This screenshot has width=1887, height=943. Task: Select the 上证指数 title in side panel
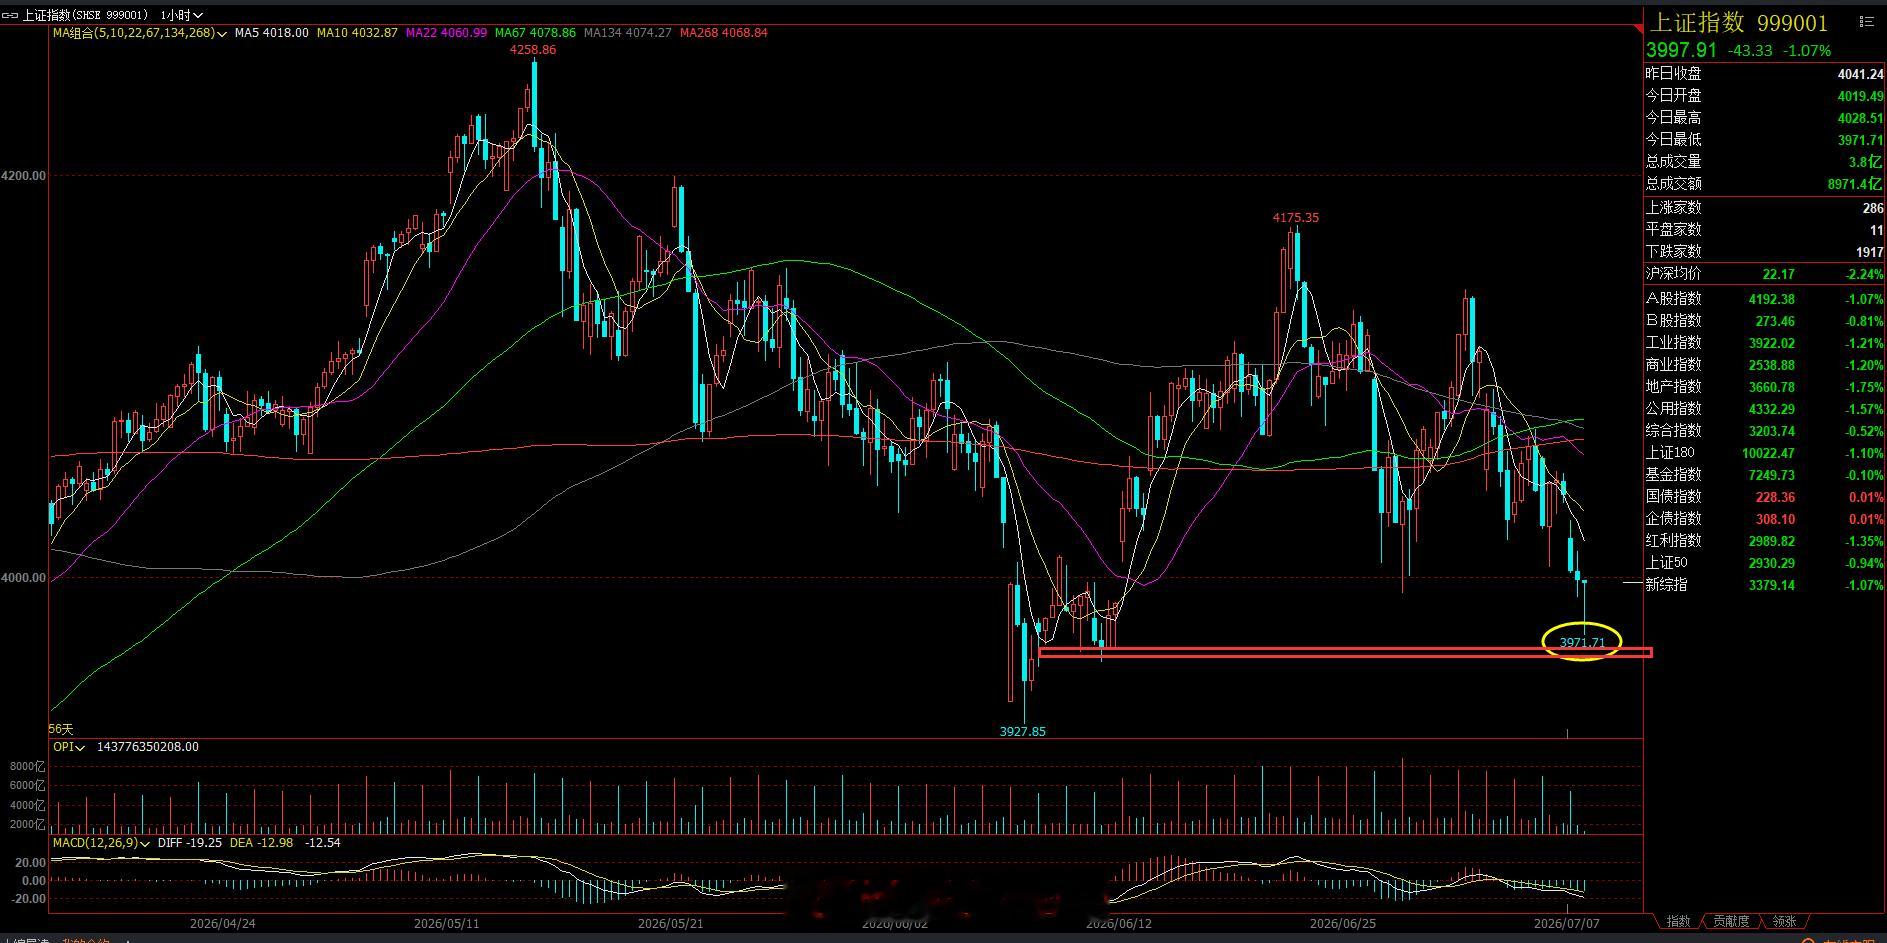[x=1696, y=22]
